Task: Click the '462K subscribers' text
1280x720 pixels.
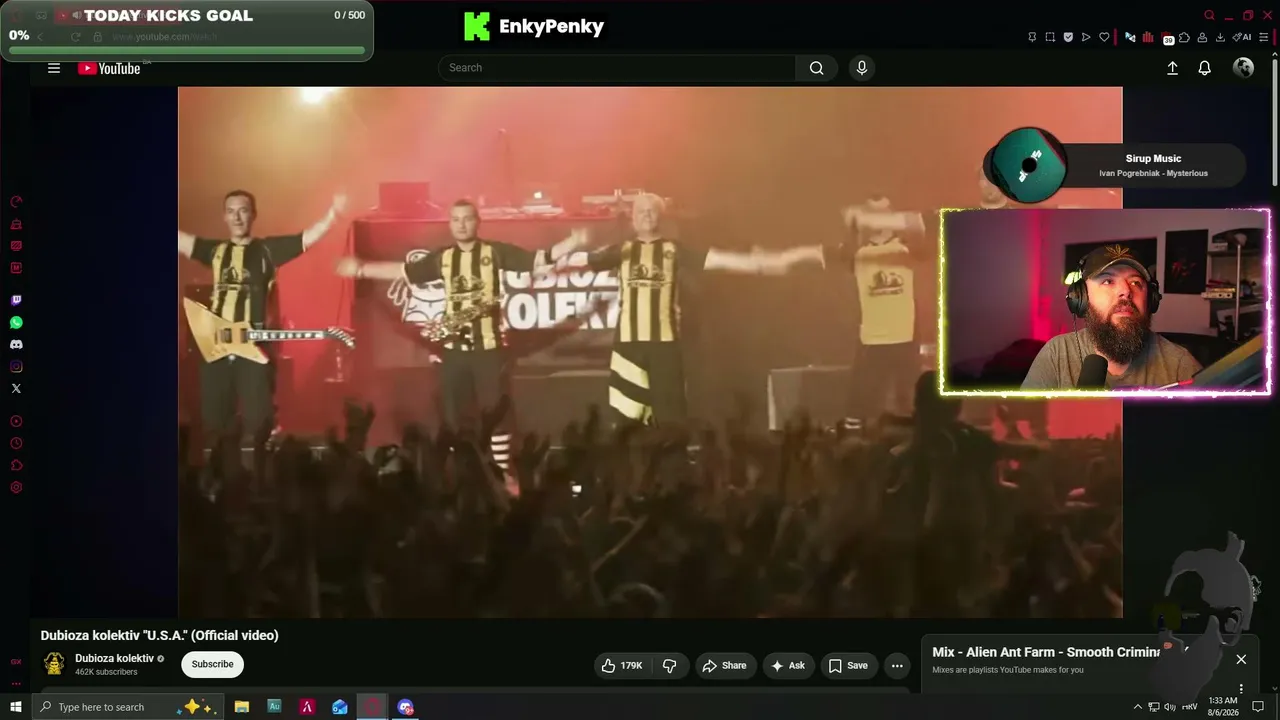Action: [x=106, y=672]
